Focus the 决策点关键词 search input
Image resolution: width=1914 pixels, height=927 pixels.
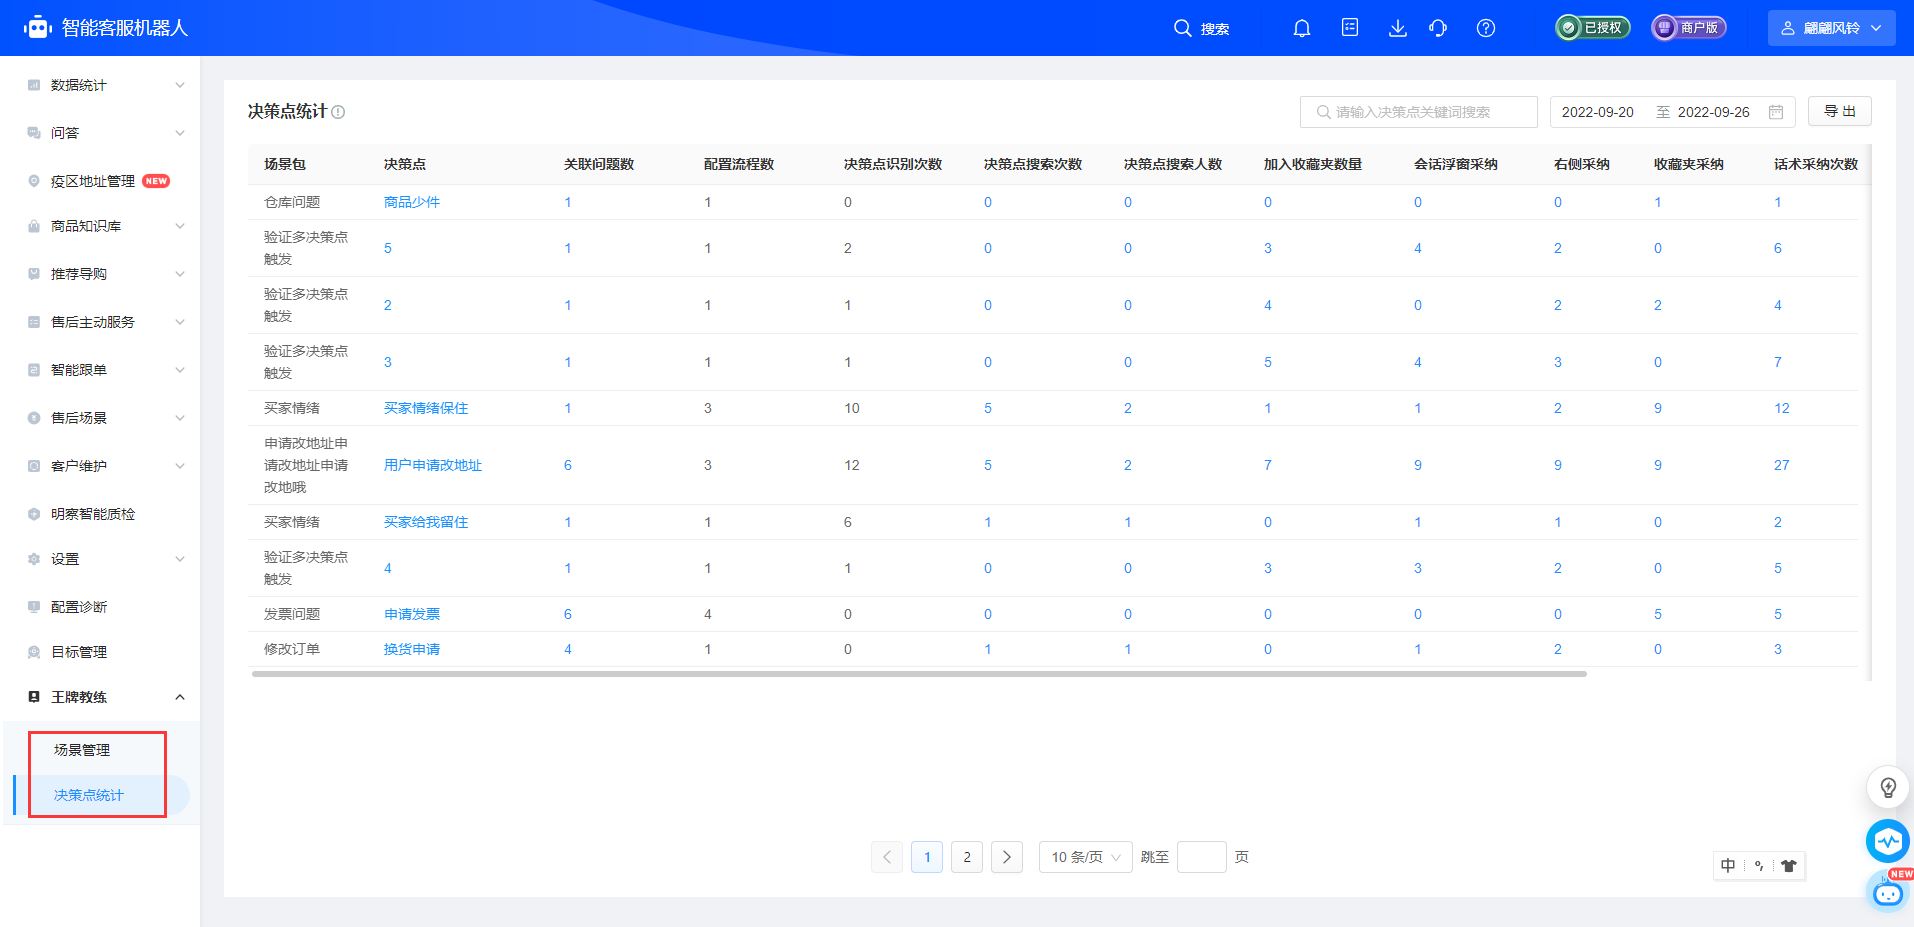[x=1418, y=112]
